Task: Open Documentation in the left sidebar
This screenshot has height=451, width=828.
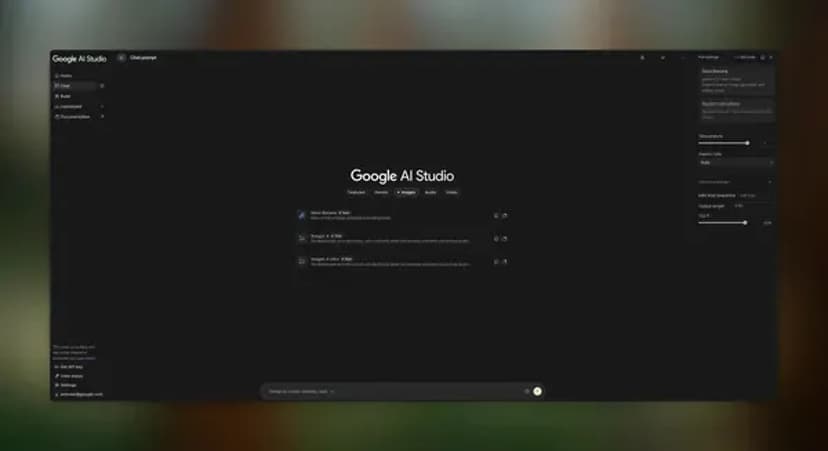Action: 72,117
